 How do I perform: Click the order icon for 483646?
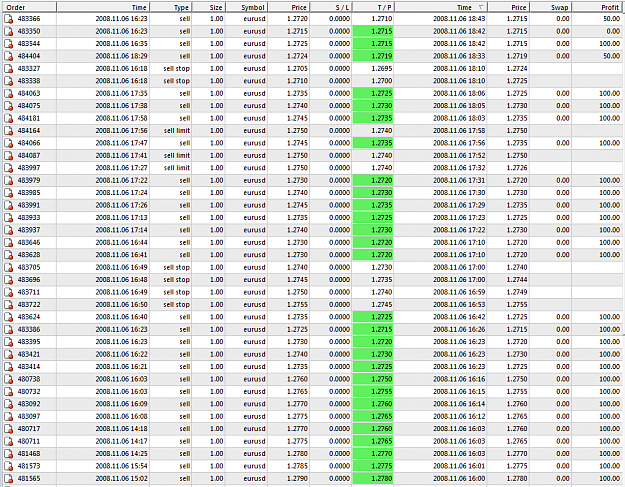coord(8,242)
